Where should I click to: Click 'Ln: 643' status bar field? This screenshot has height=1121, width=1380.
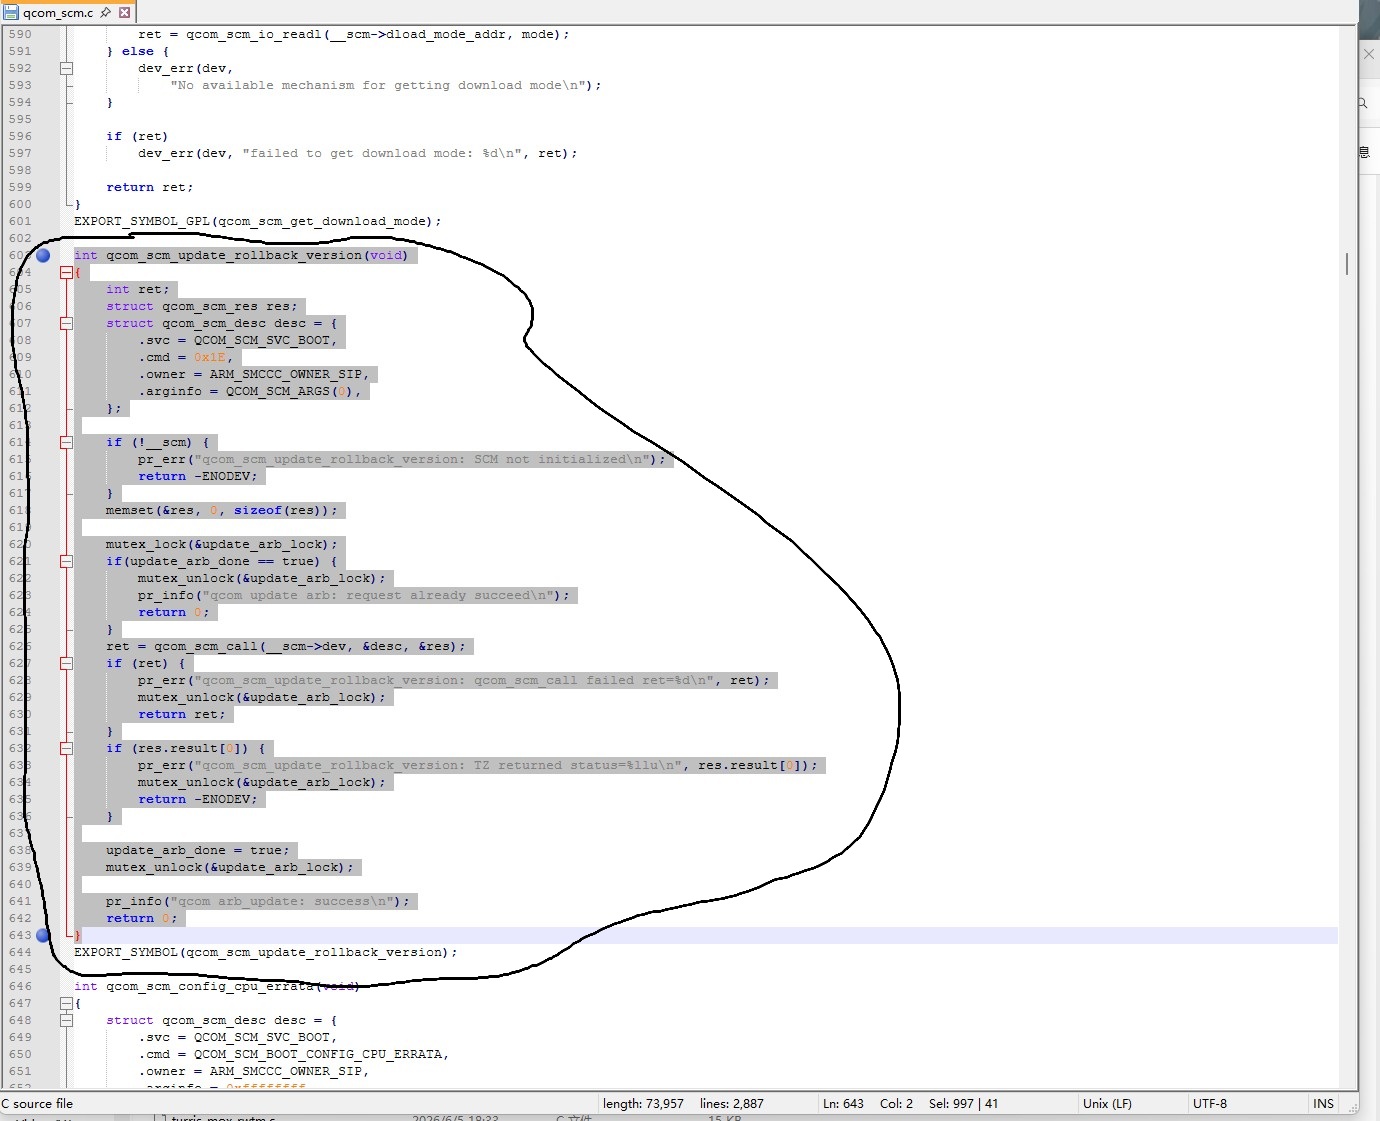843,1104
